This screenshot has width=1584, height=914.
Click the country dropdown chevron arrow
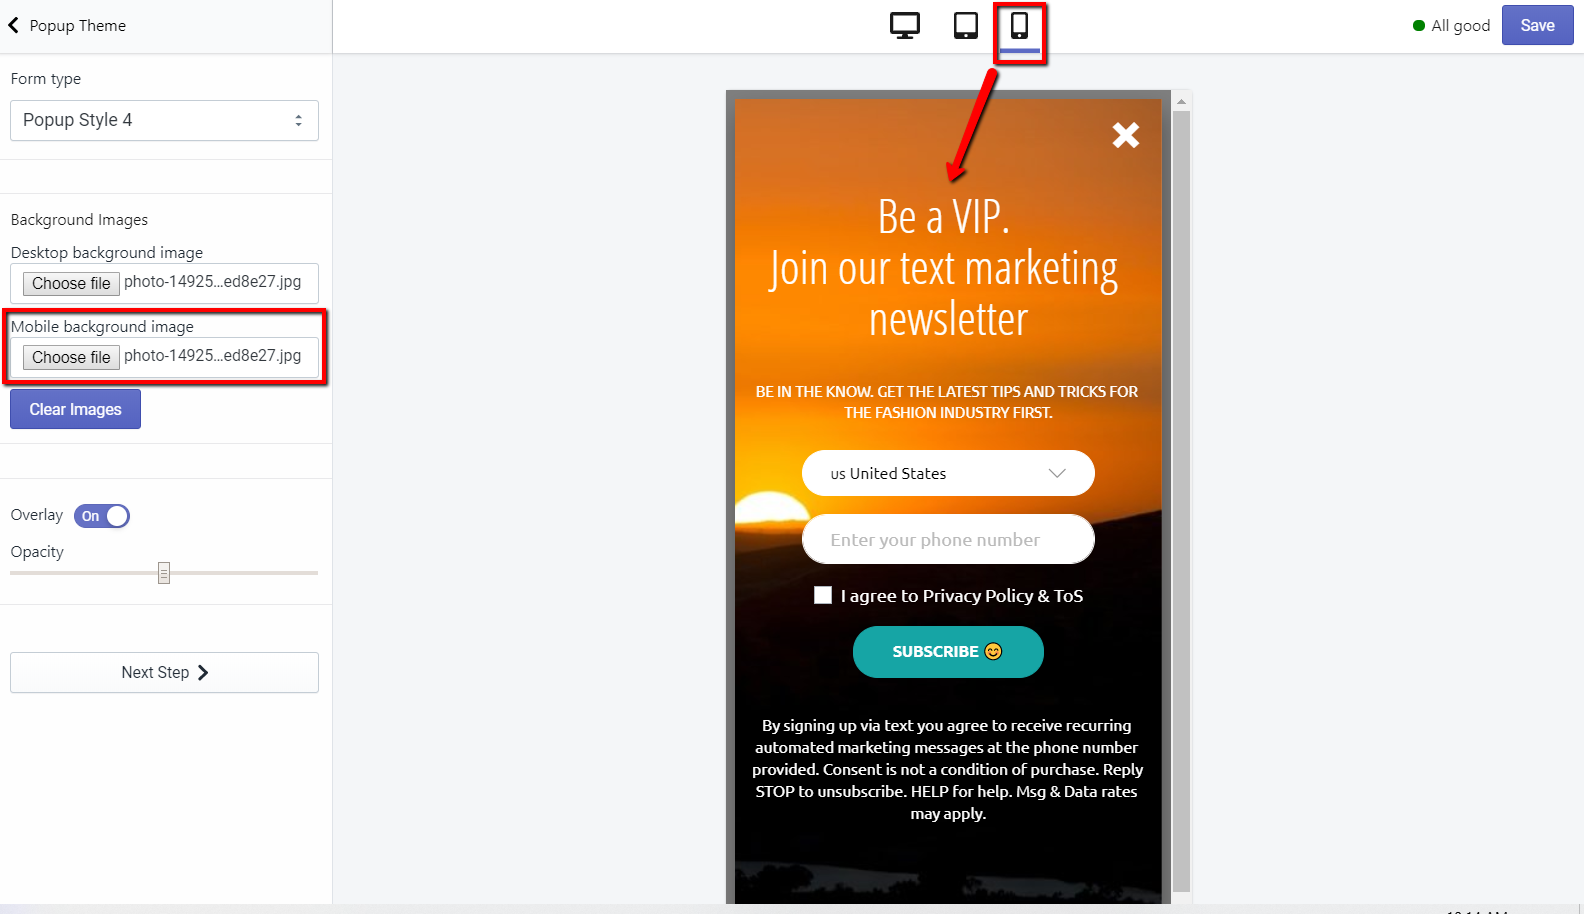click(x=1057, y=473)
